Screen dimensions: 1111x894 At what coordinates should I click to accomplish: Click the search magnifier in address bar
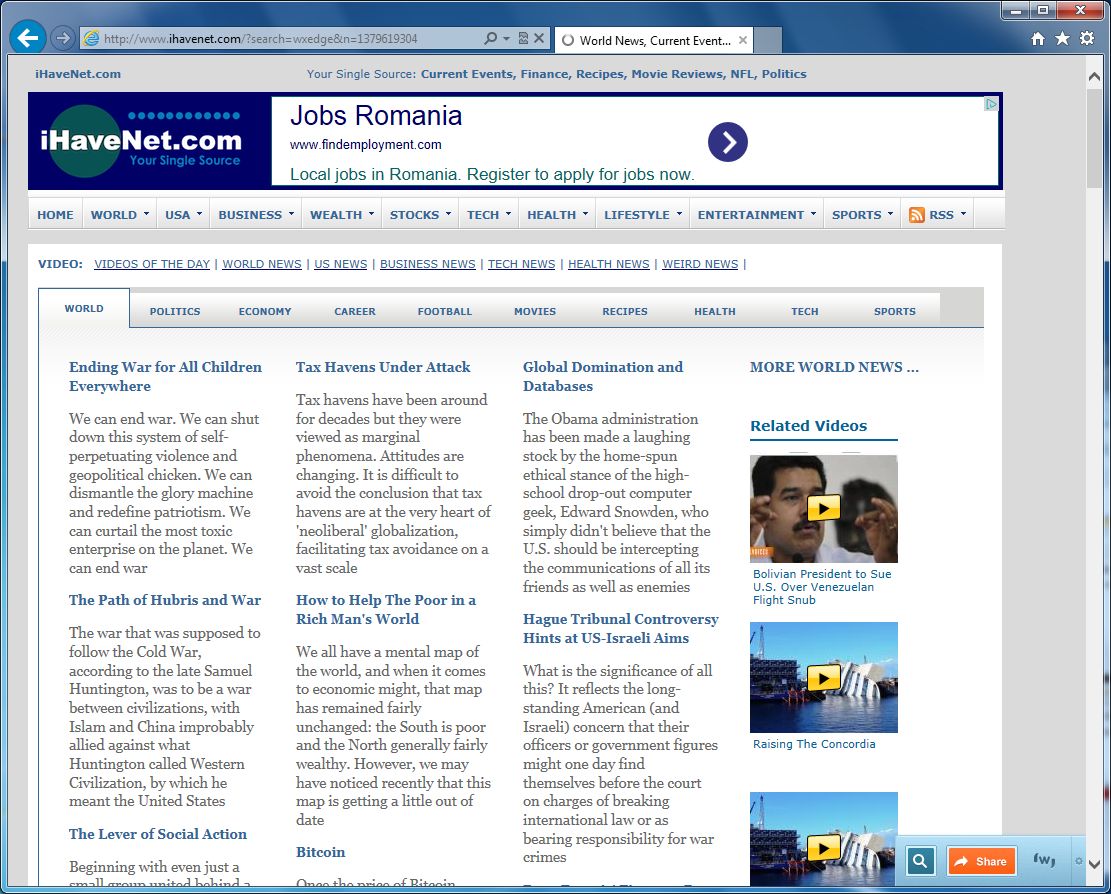click(490, 38)
